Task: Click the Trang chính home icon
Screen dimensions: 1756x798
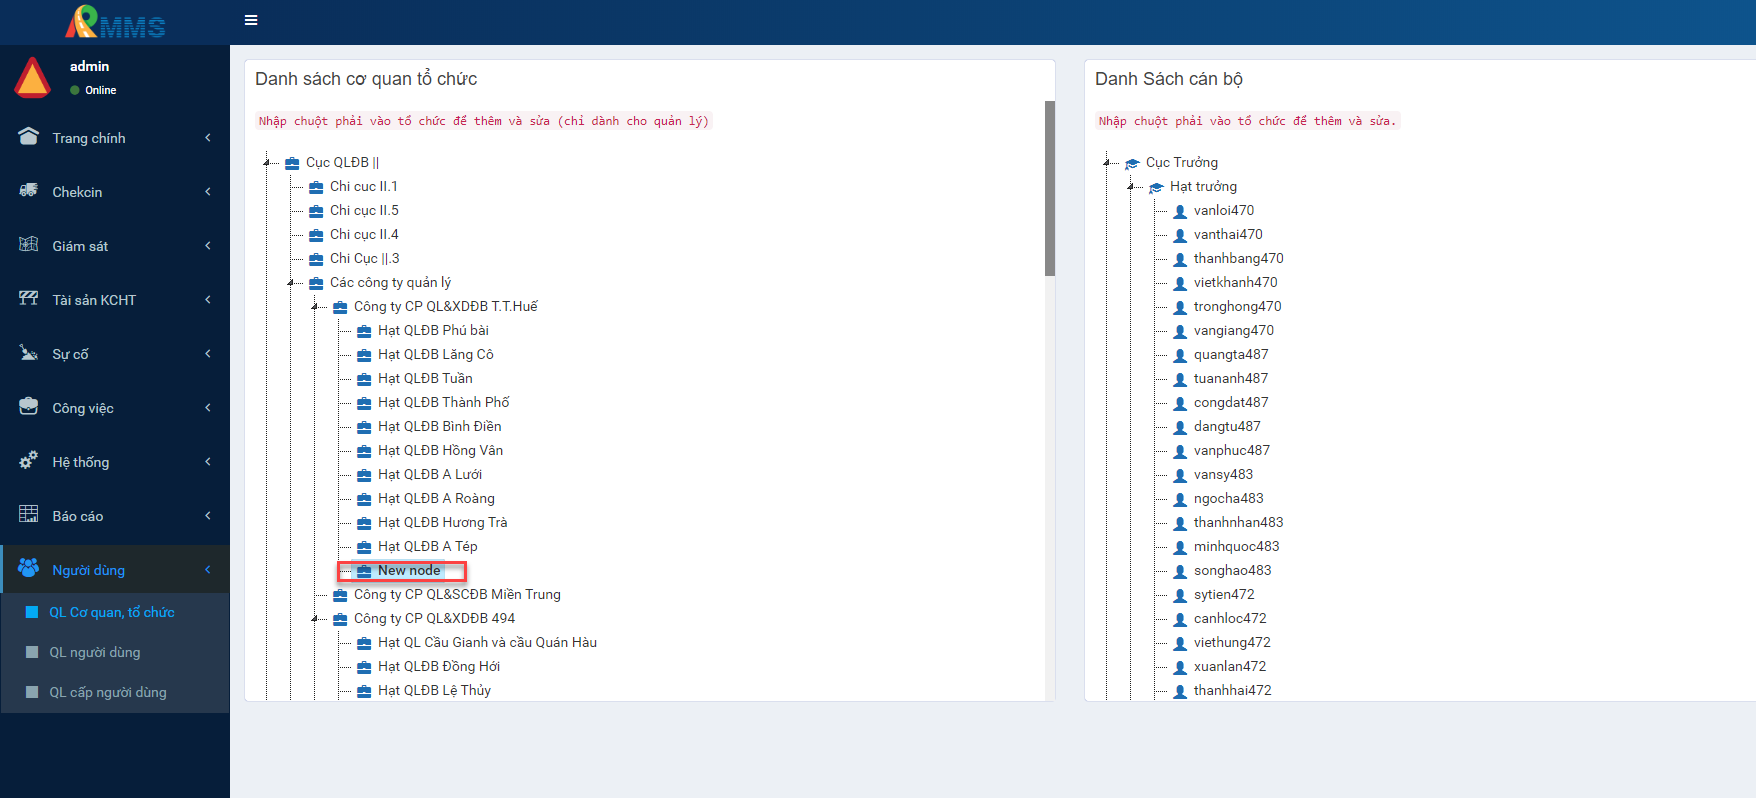Action: [29, 137]
